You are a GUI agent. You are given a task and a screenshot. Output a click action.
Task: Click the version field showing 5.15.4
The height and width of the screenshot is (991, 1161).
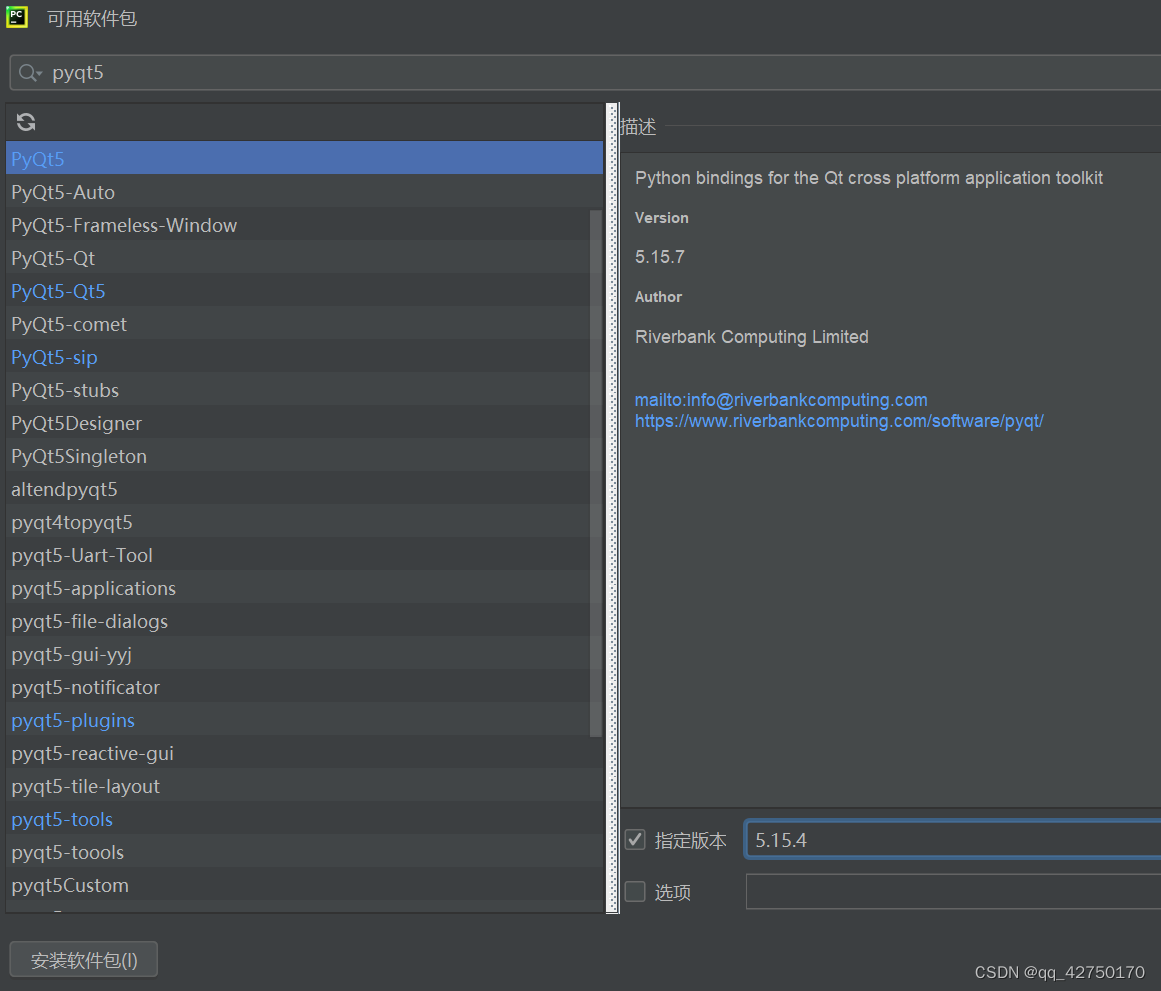click(x=953, y=840)
